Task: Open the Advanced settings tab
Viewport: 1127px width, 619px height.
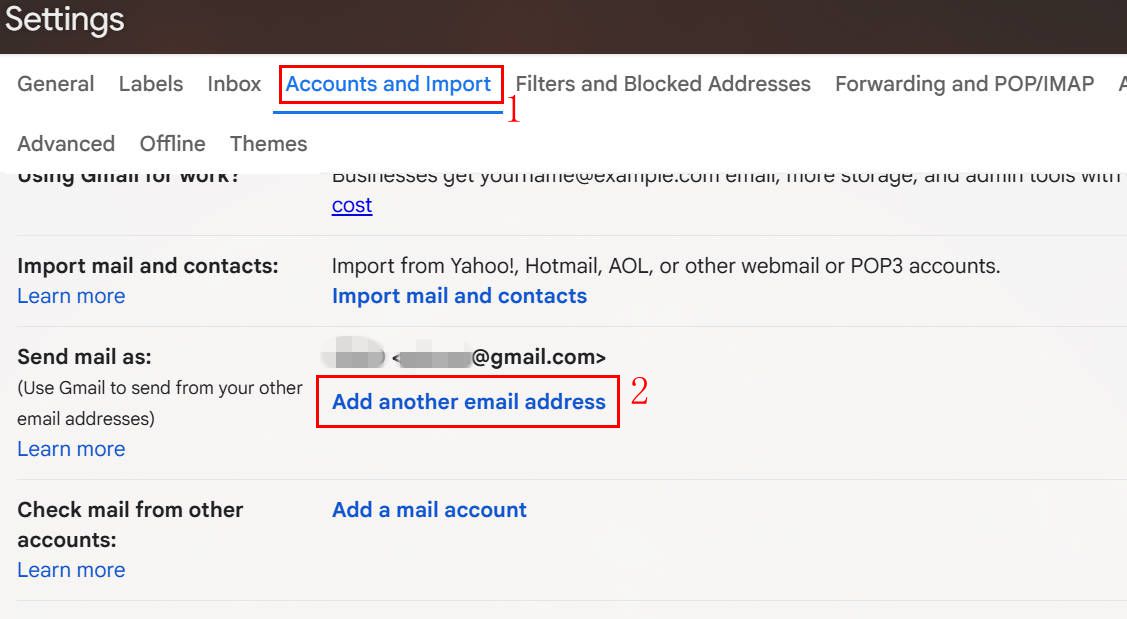Action: point(66,144)
